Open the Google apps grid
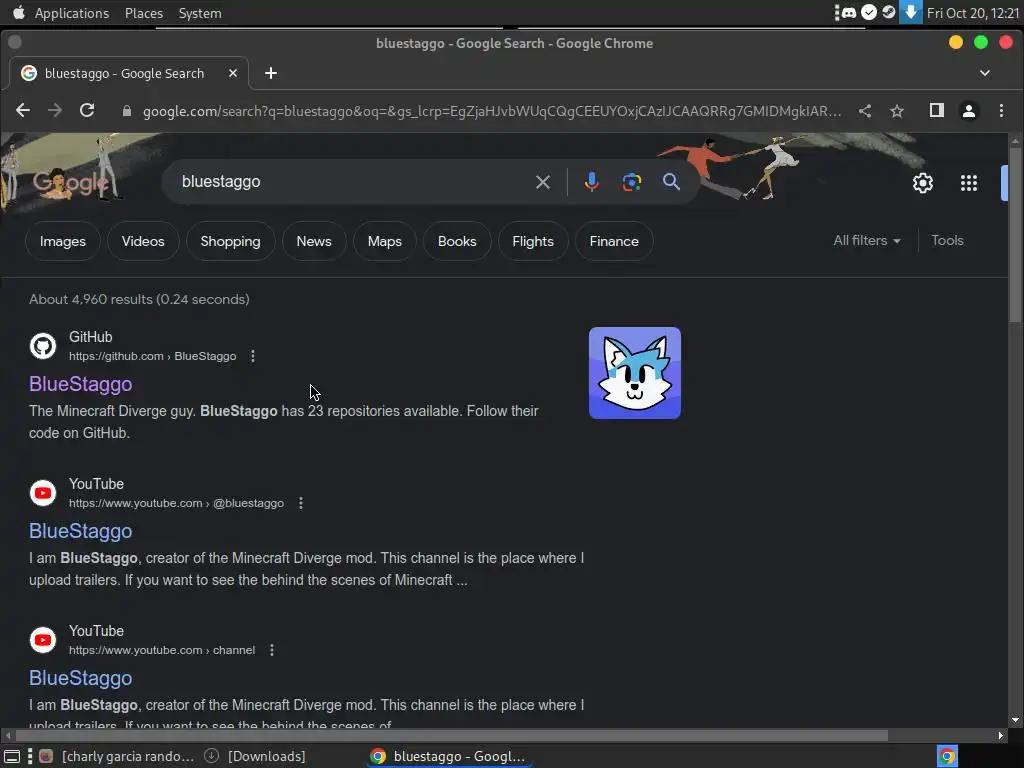This screenshot has height=768, width=1024. pyautogui.click(x=969, y=183)
